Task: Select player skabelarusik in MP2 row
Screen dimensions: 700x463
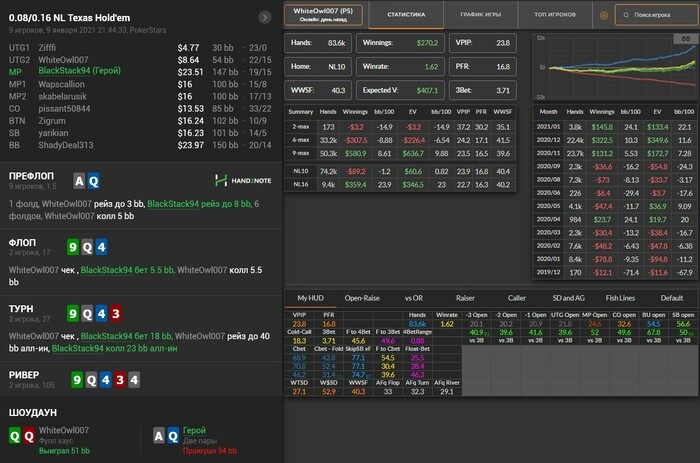Action: [62, 96]
